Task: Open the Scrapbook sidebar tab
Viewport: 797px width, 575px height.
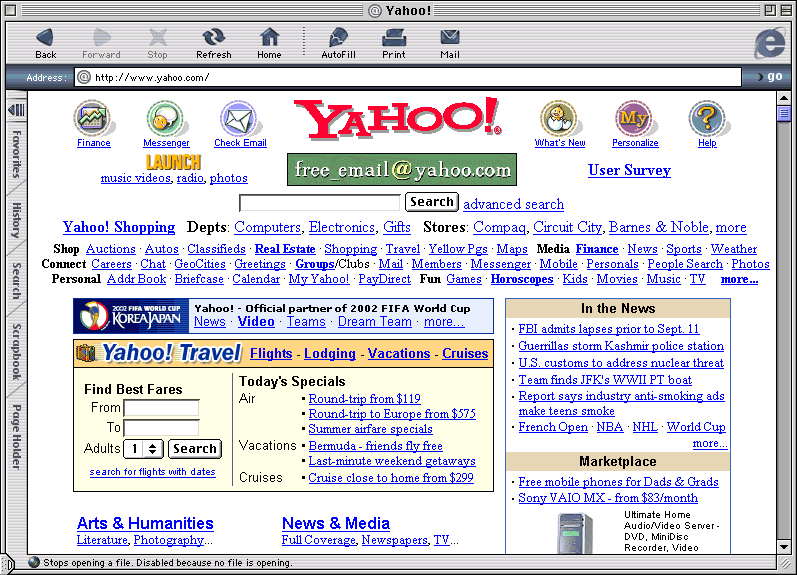Action: [16, 351]
